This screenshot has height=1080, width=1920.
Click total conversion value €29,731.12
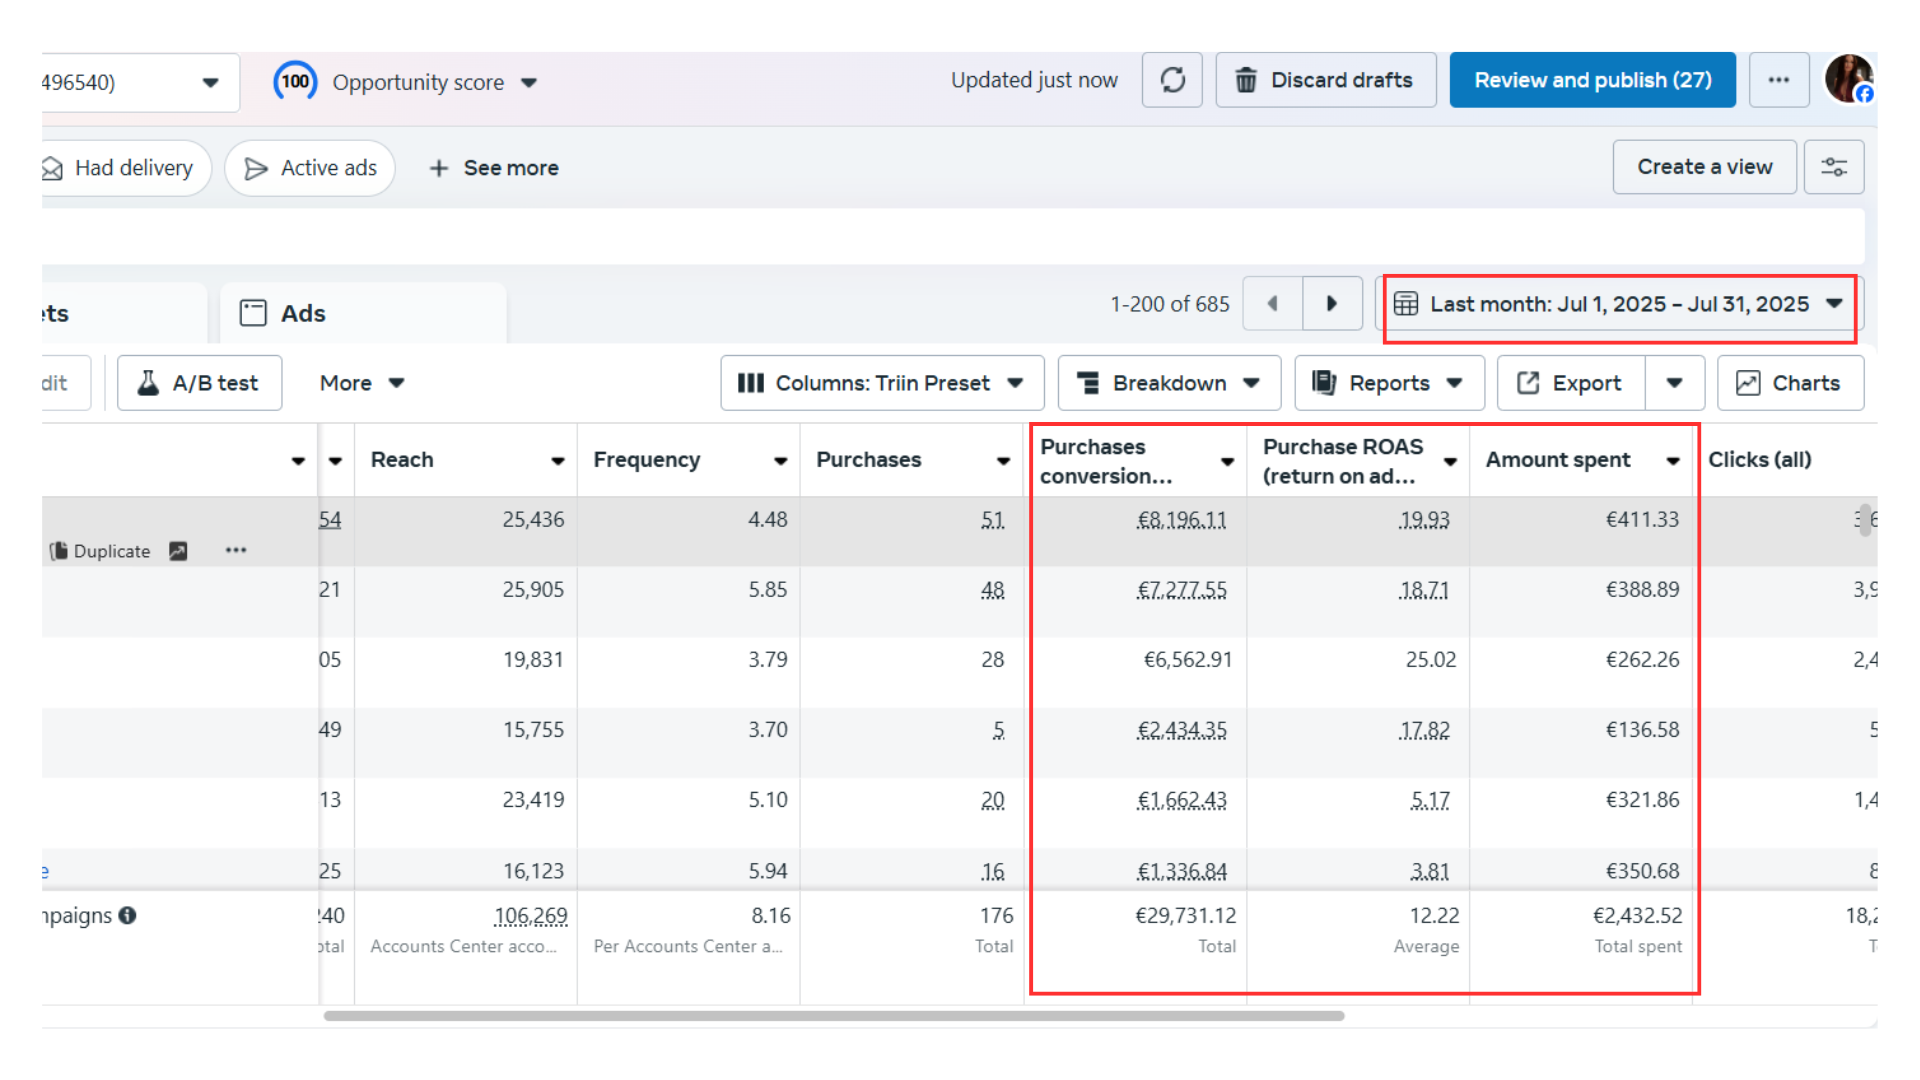point(1185,915)
